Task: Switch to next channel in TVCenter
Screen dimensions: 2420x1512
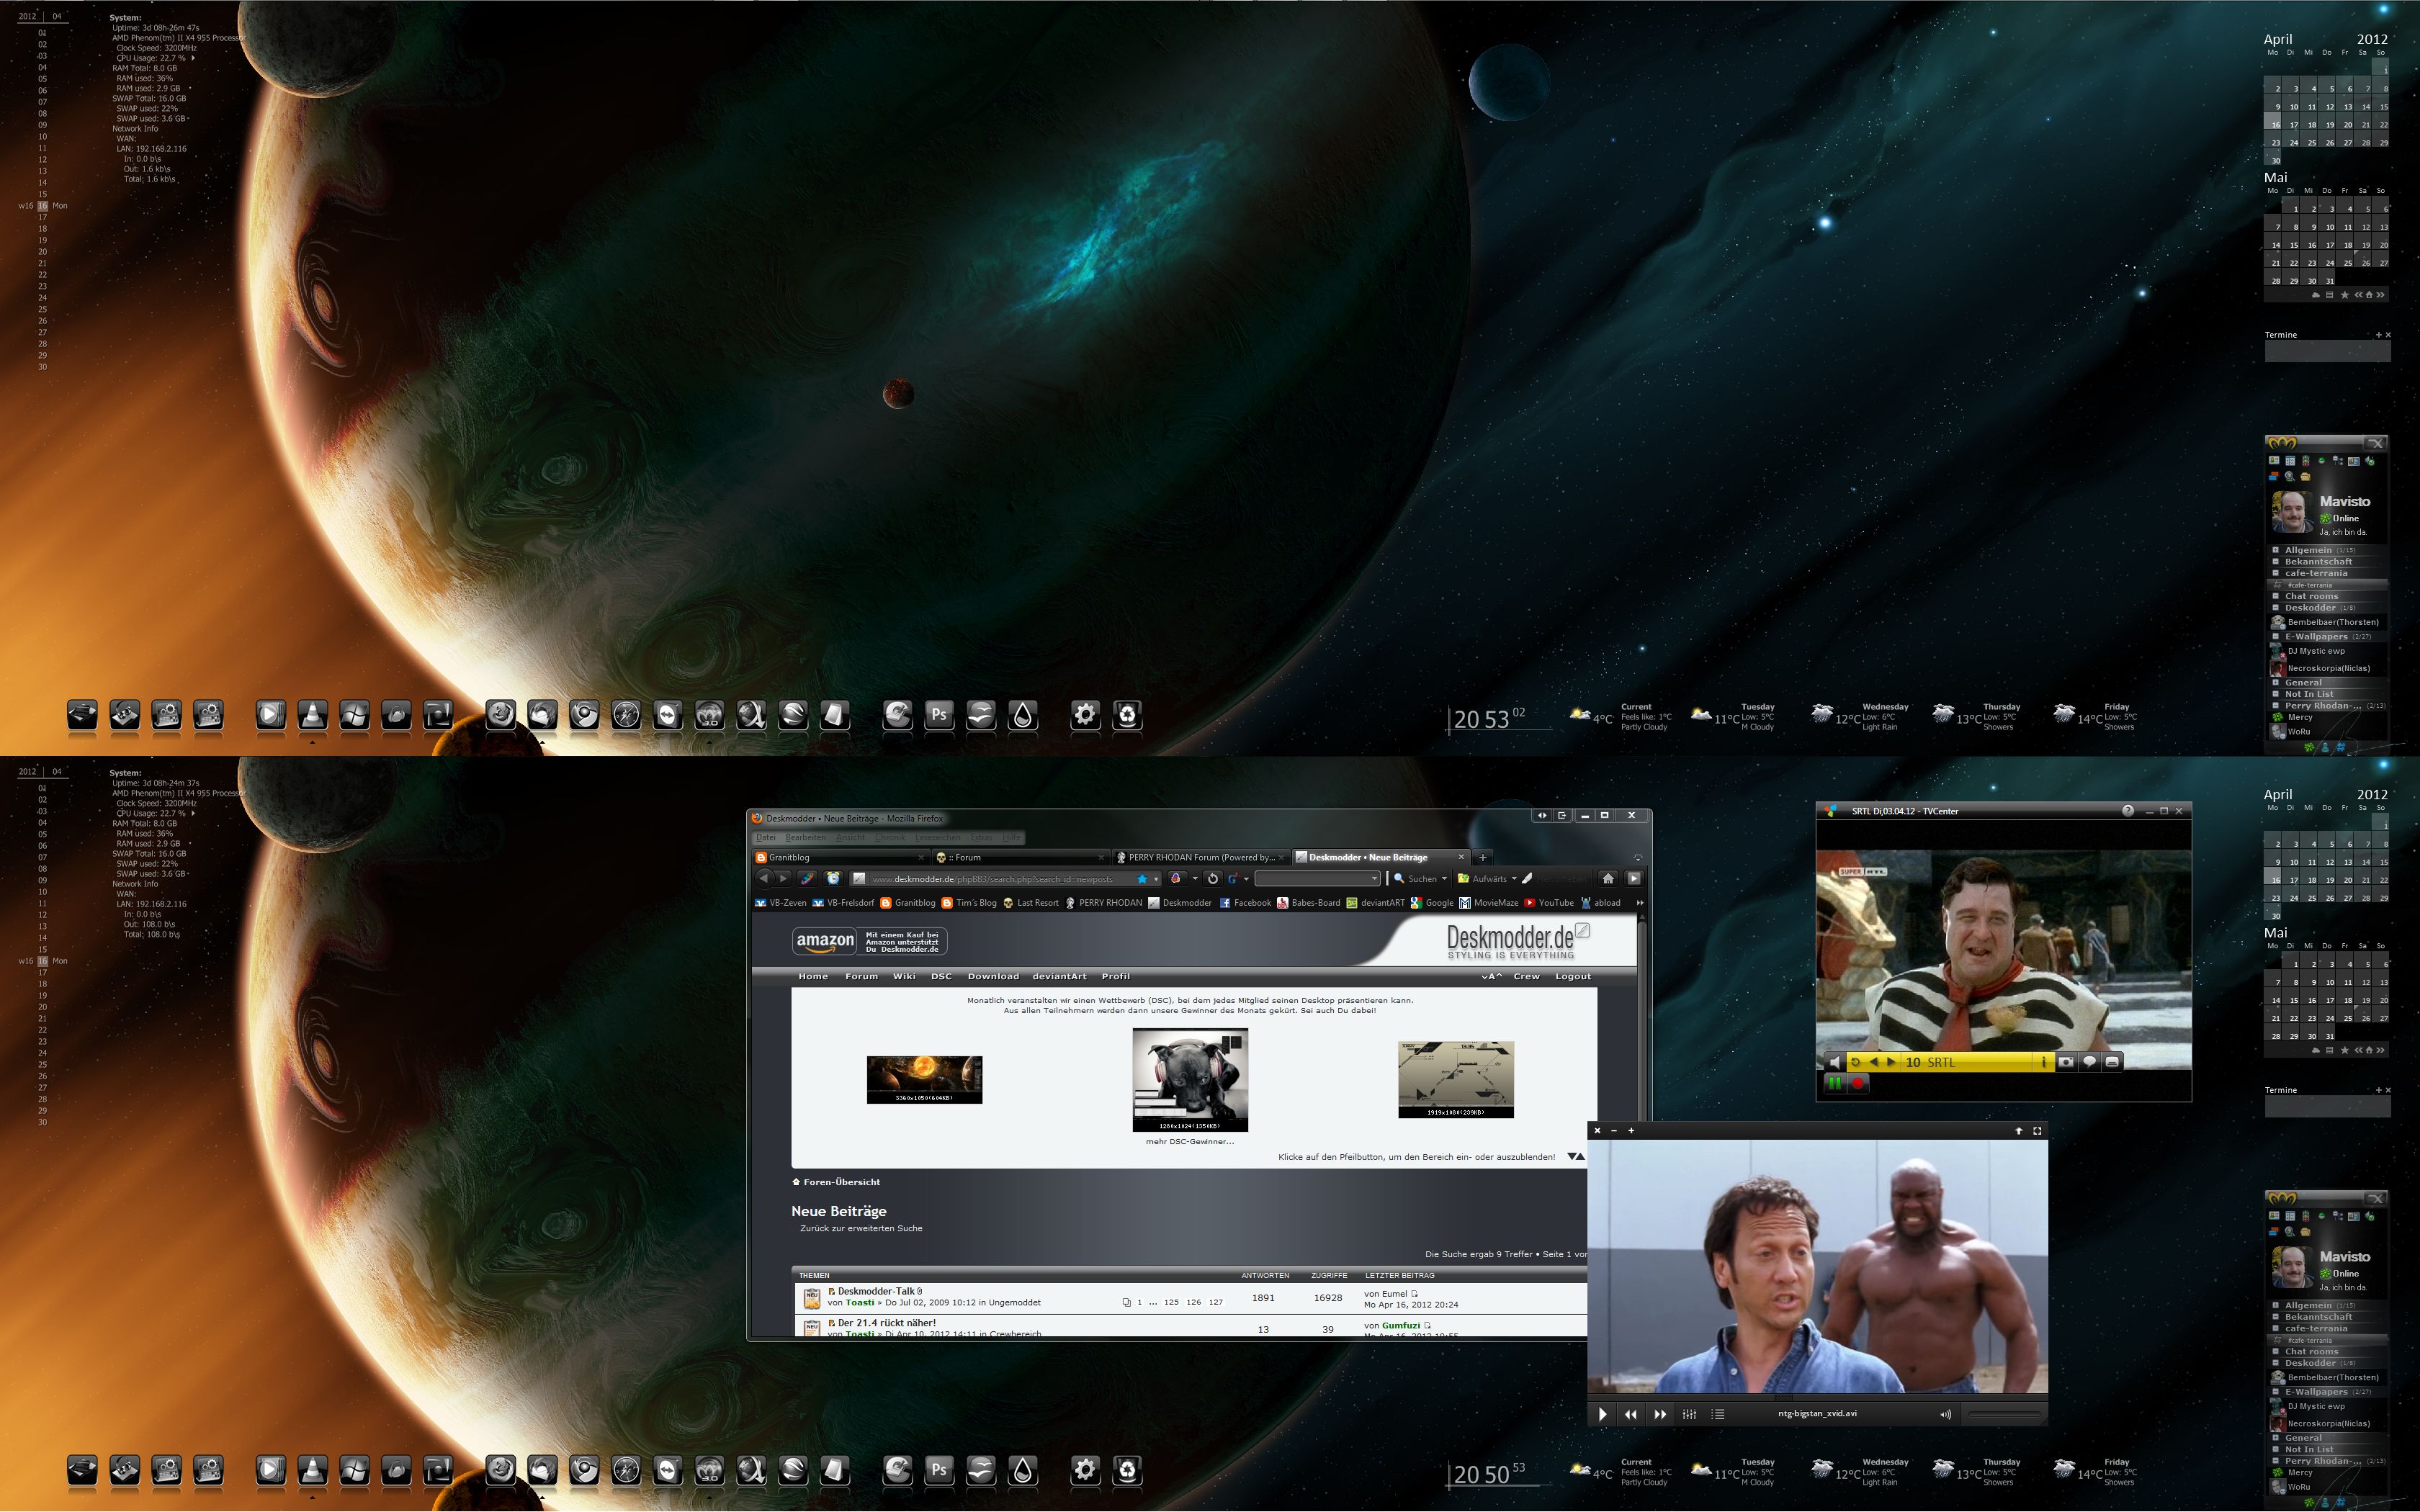Action: pos(1891,1062)
